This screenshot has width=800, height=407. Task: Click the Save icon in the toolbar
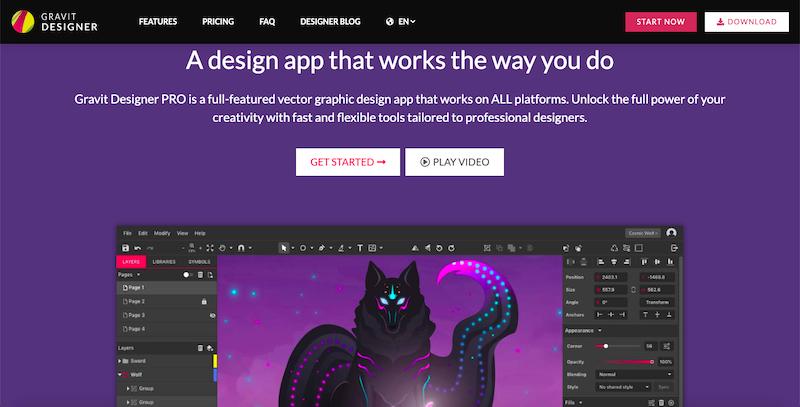pyautogui.click(x=126, y=248)
